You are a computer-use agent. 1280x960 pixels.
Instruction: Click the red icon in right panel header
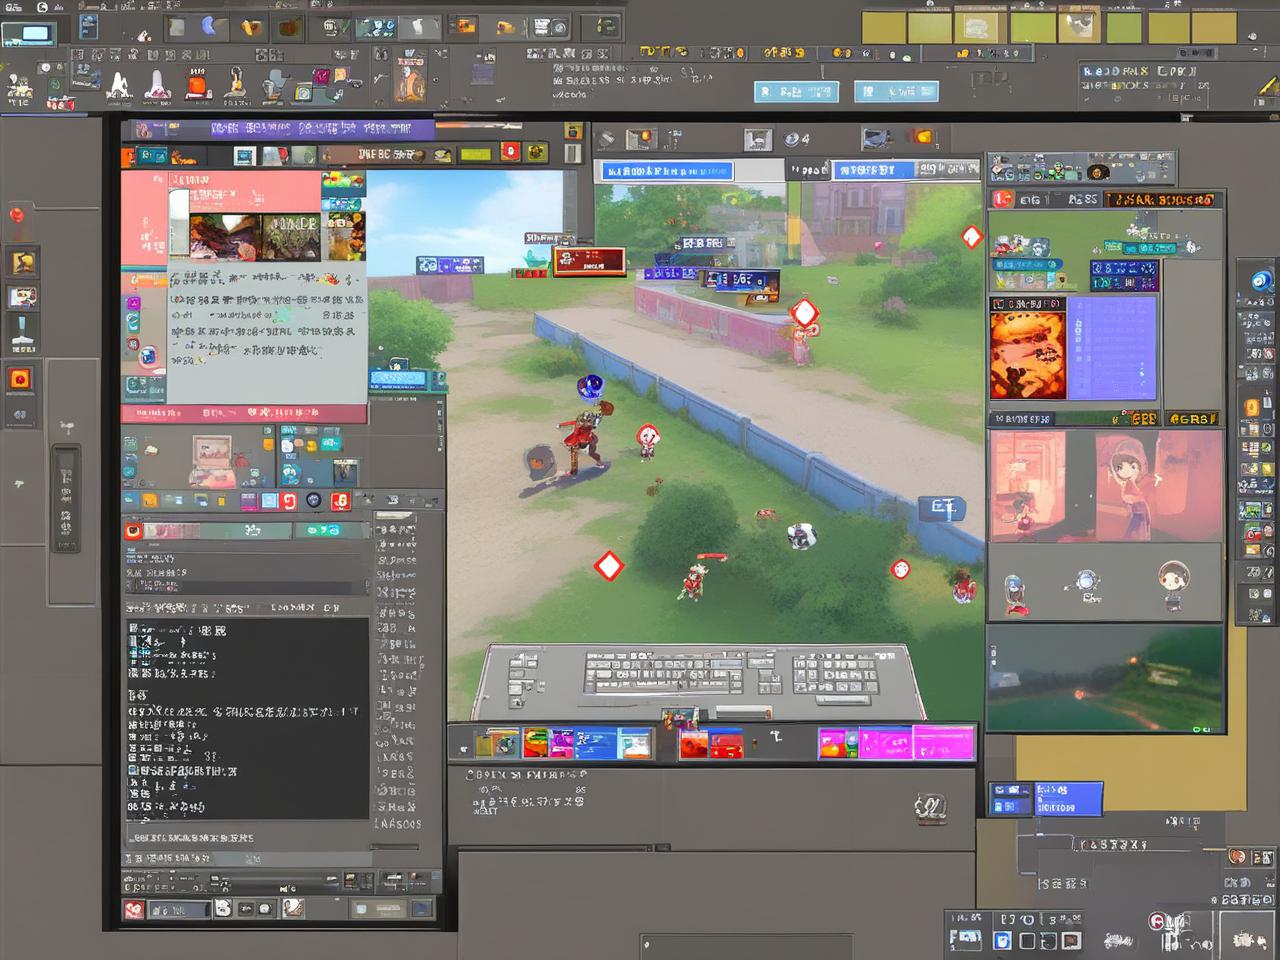point(1003,199)
